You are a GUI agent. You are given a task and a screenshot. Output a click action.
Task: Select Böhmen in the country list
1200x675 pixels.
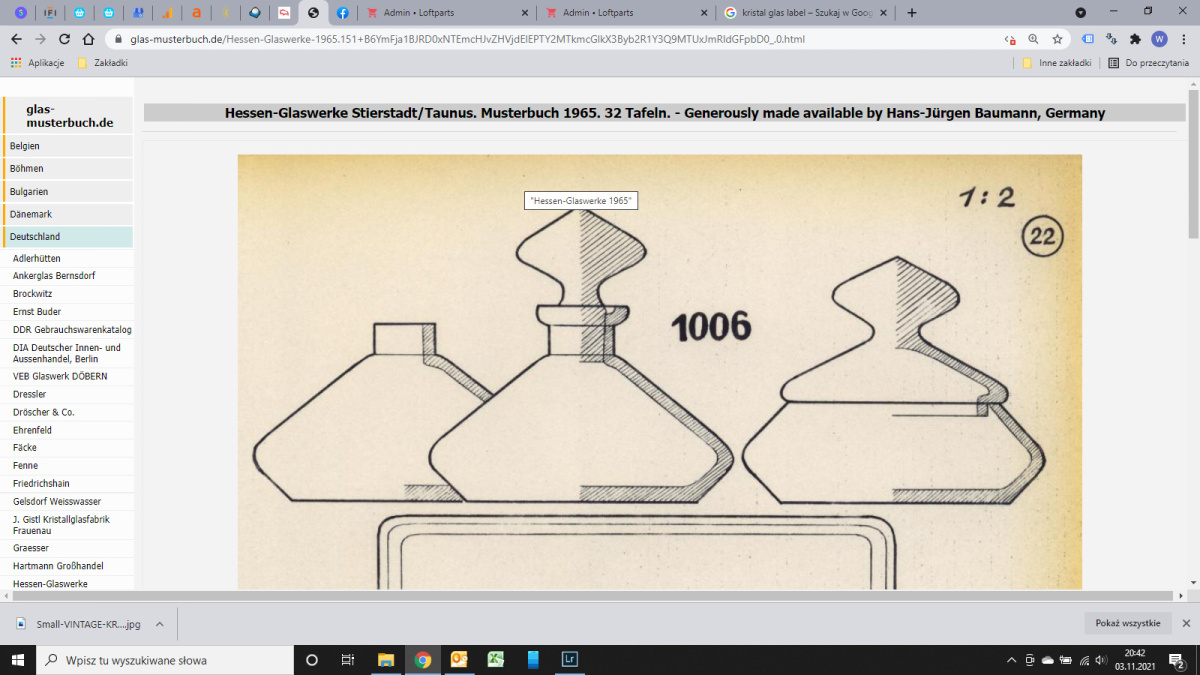pyautogui.click(x=27, y=169)
